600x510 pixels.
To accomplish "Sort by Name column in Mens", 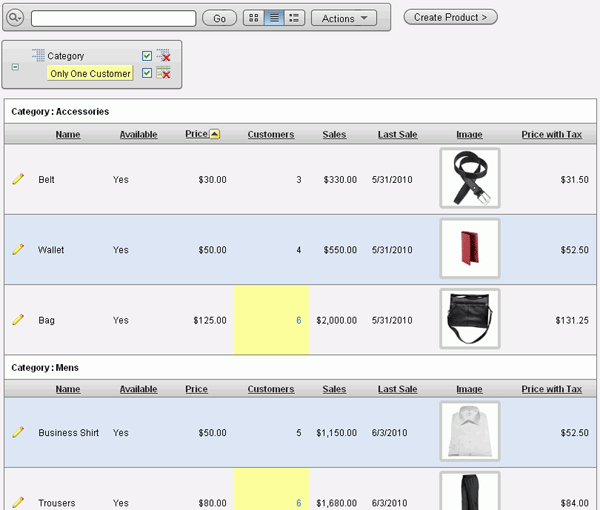I will pos(68,389).
